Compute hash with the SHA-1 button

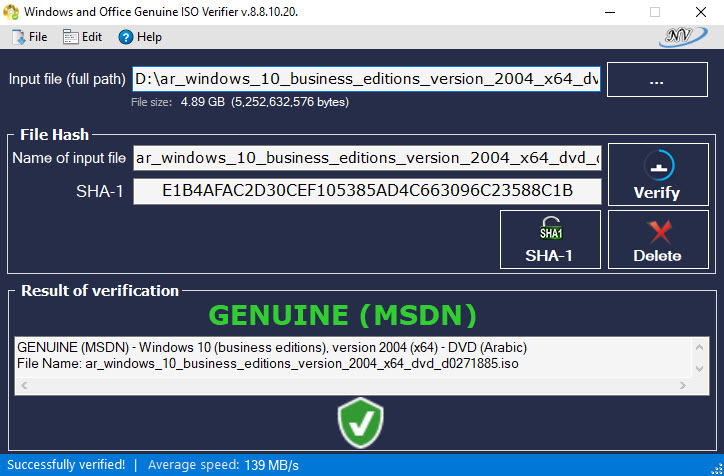(550, 240)
